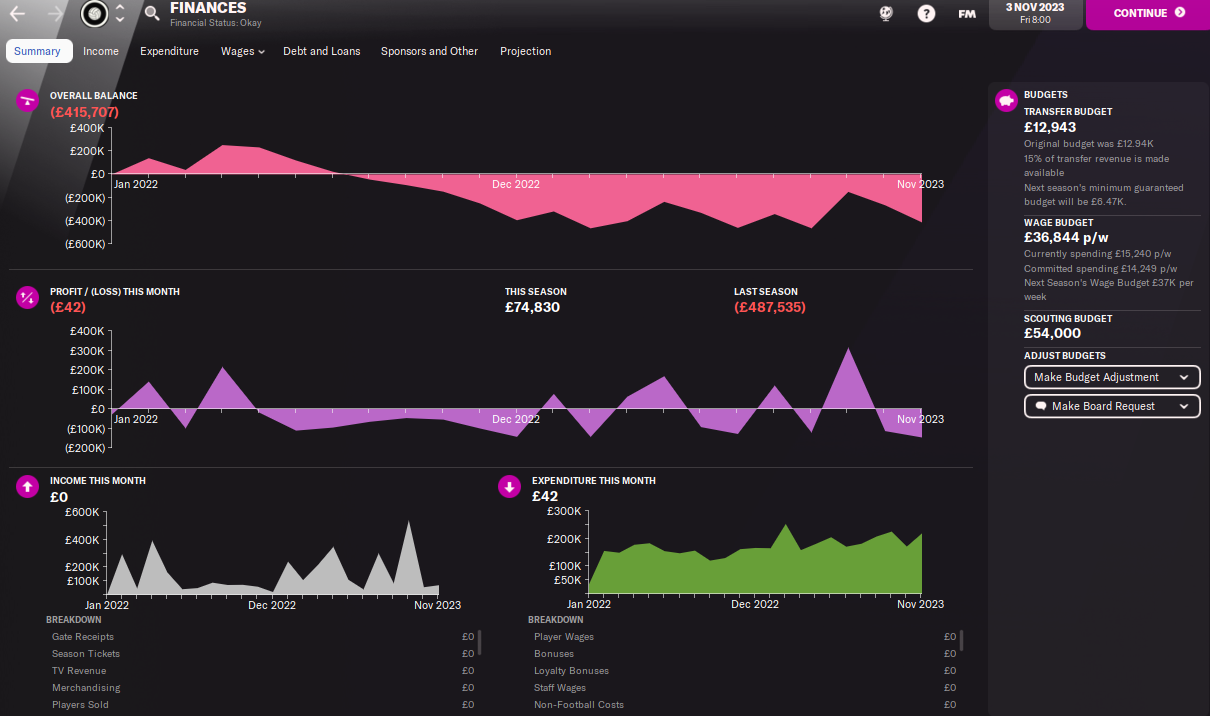Screen dimensions: 1210x716
Task: Click the FINANCES screen title
Action: click(208, 8)
